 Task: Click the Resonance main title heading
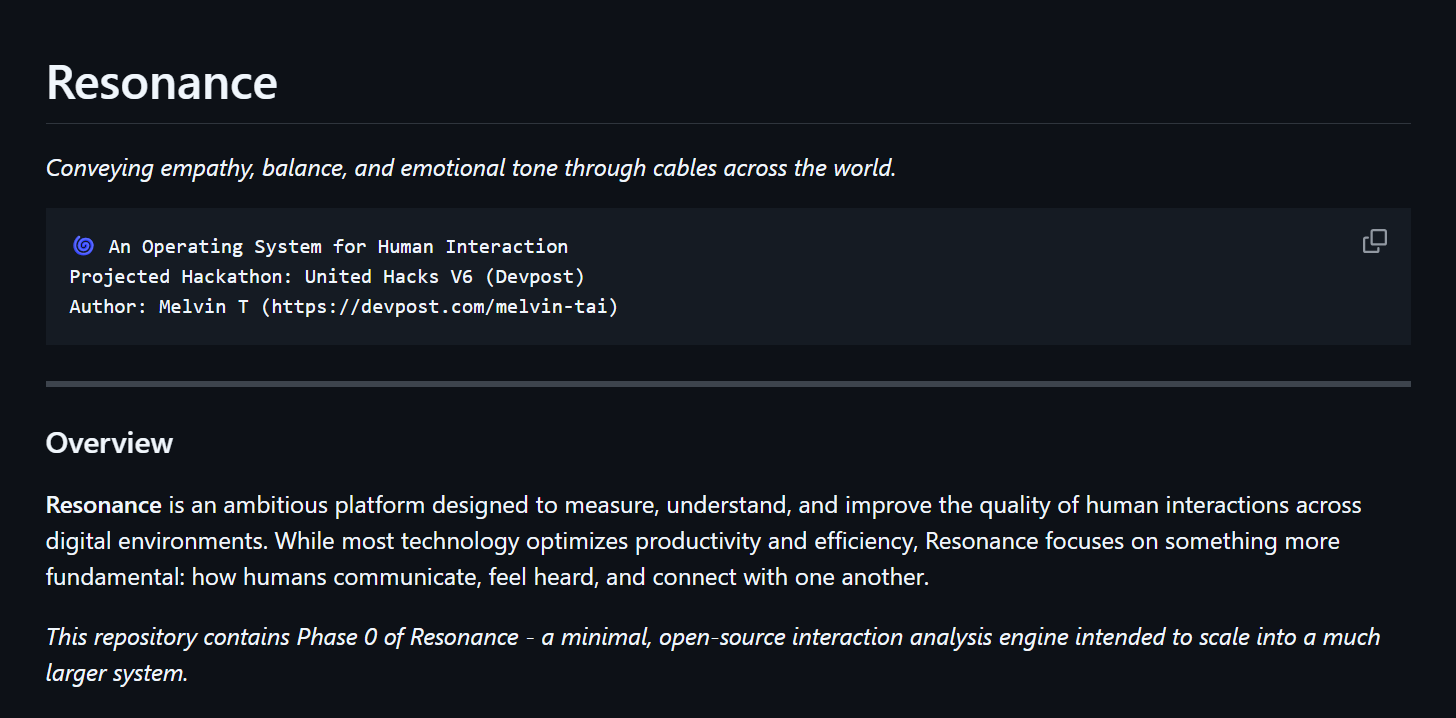161,82
